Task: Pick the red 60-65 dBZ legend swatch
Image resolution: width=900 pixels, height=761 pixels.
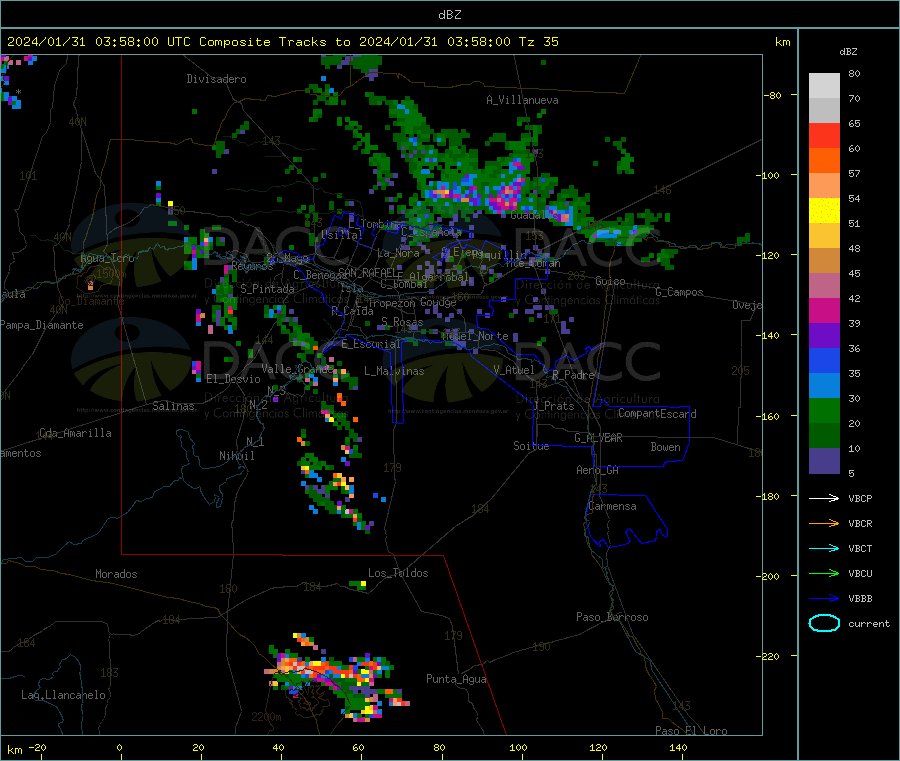Action: pyautogui.click(x=824, y=135)
